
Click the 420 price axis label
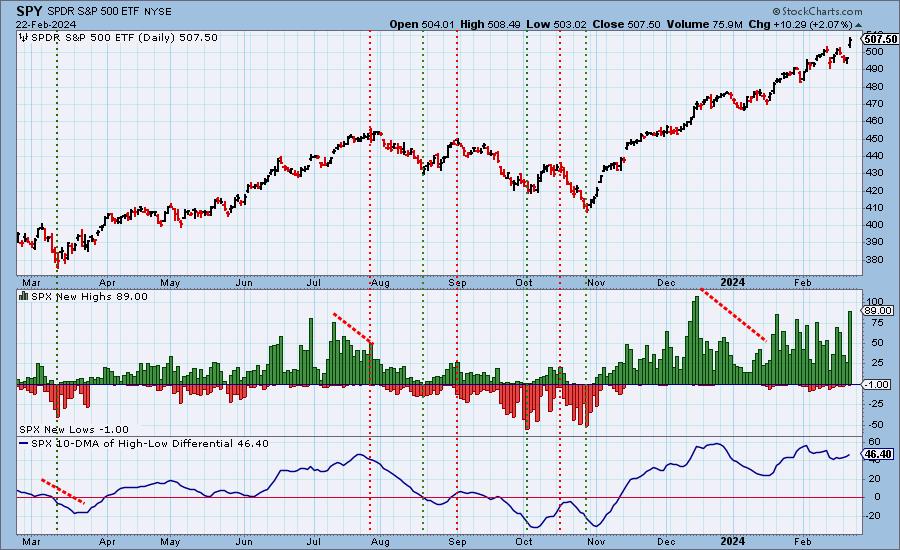(875, 191)
